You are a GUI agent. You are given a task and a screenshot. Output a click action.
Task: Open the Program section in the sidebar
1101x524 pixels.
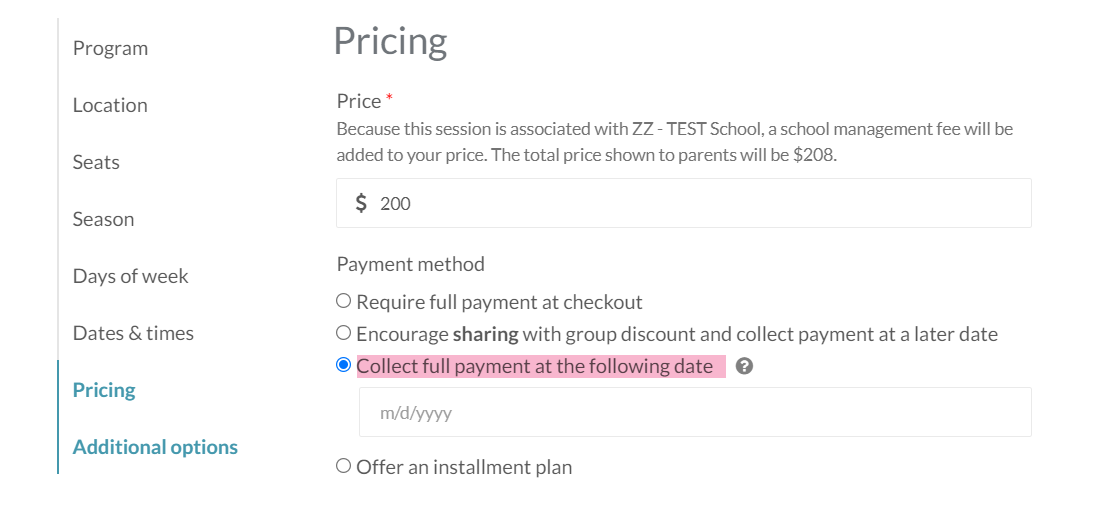(110, 48)
